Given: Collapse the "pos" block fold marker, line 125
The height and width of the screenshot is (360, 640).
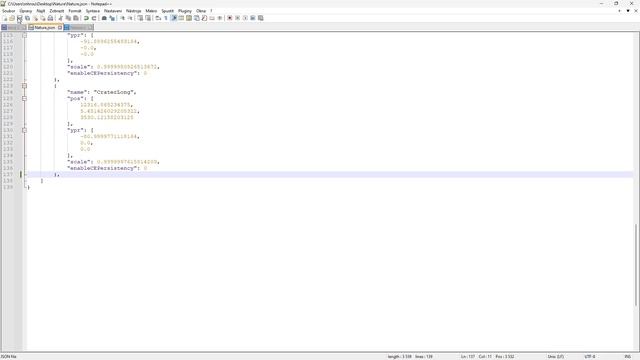Looking at the screenshot, I should tap(24, 98).
